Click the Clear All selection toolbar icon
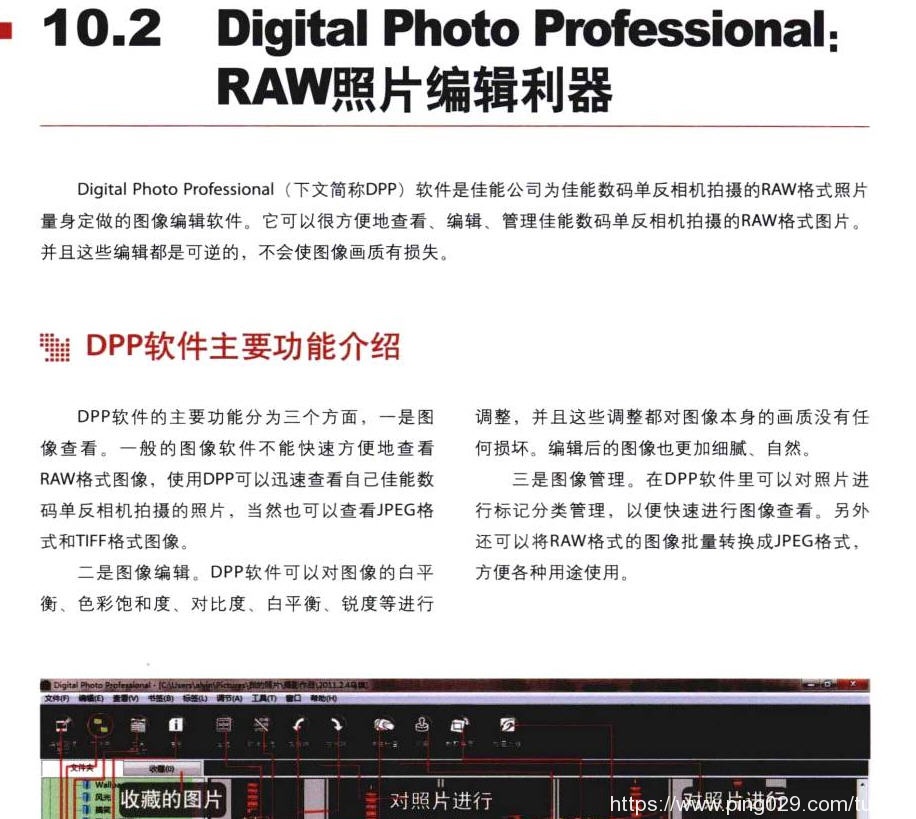The image size is (916, 819). click(261, 725)
